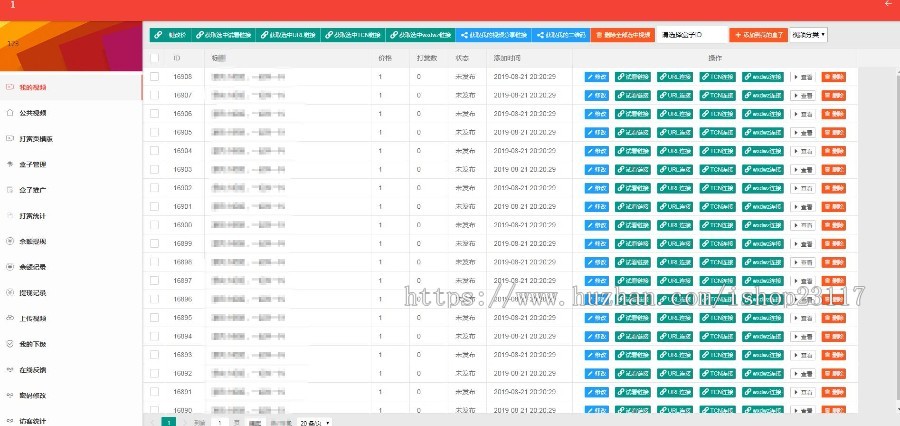Image resolution: width=900 pixels, height=426 pixels.
Task: Click the 添加时间 column header
Action: click(507, 58)
